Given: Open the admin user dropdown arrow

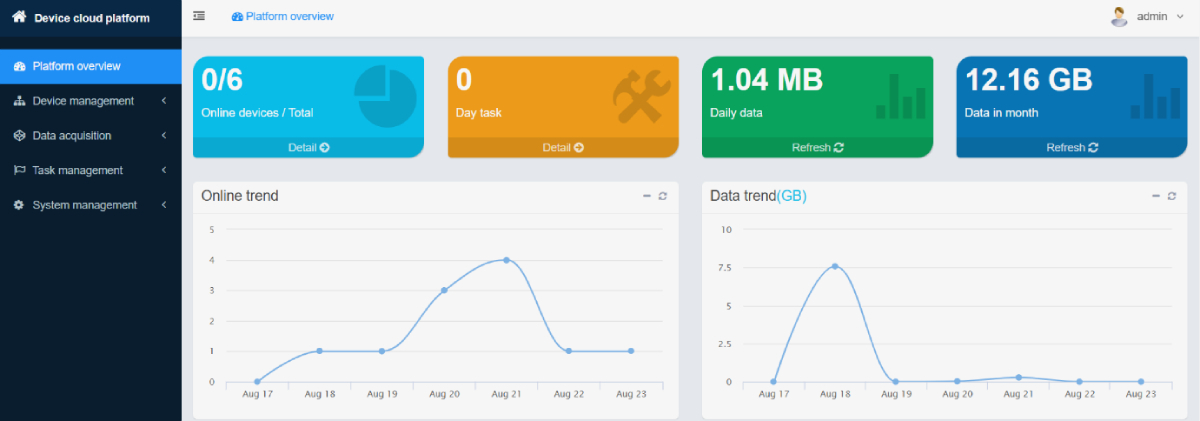Looking at the screenshot, I should (x=1180, y=17).
